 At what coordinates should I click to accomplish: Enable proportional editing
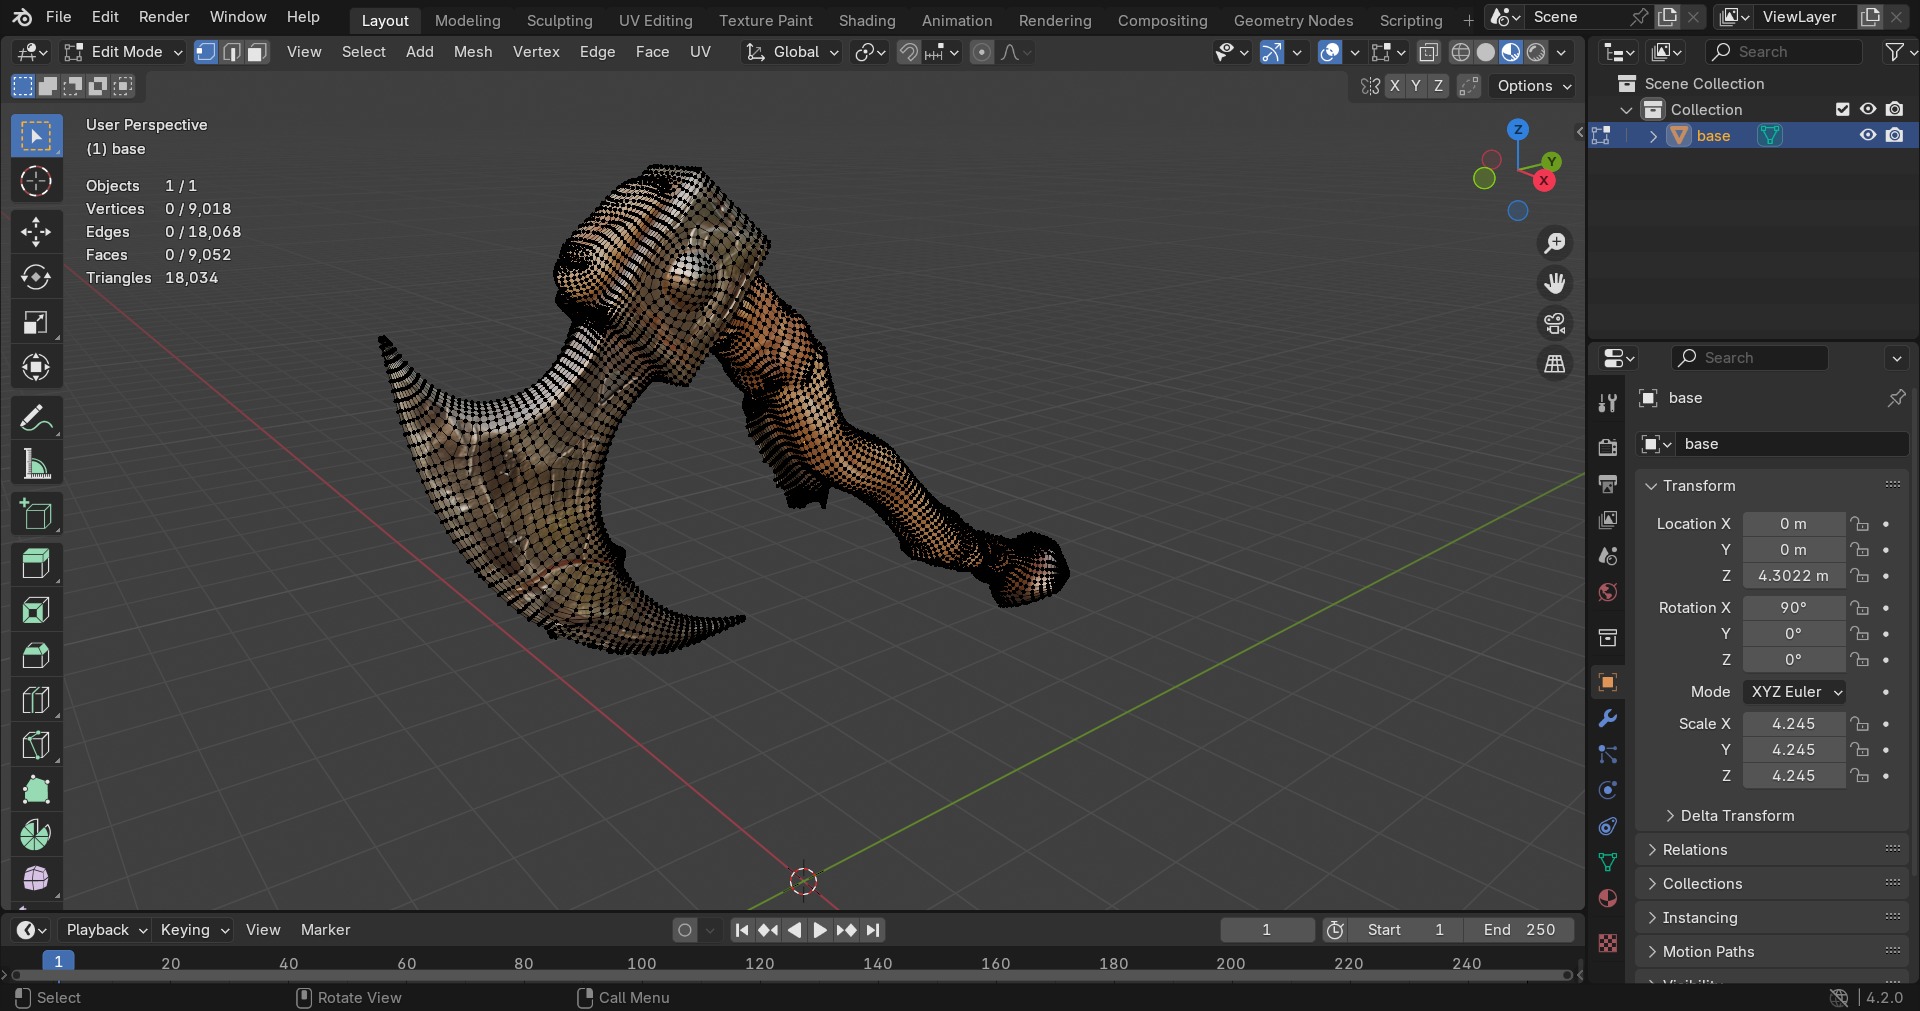coord(982,52)
